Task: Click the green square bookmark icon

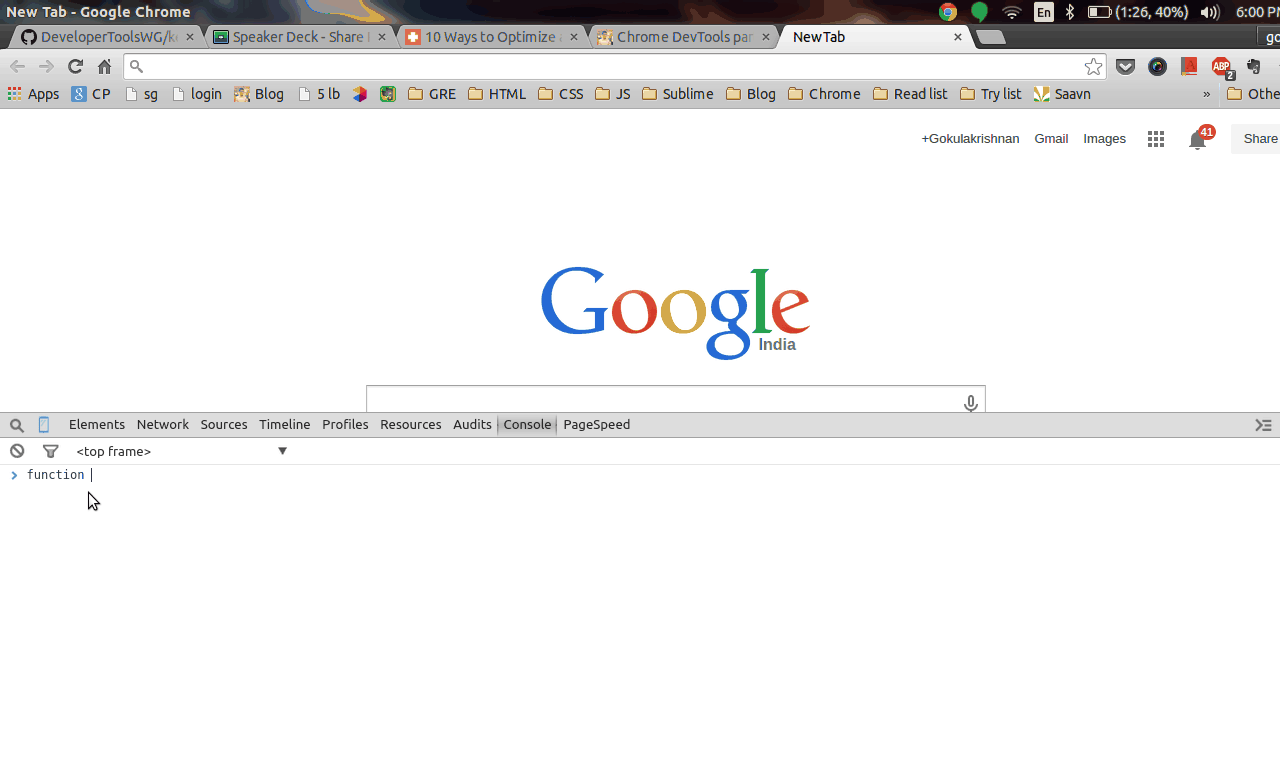Action: coord(388,94)
